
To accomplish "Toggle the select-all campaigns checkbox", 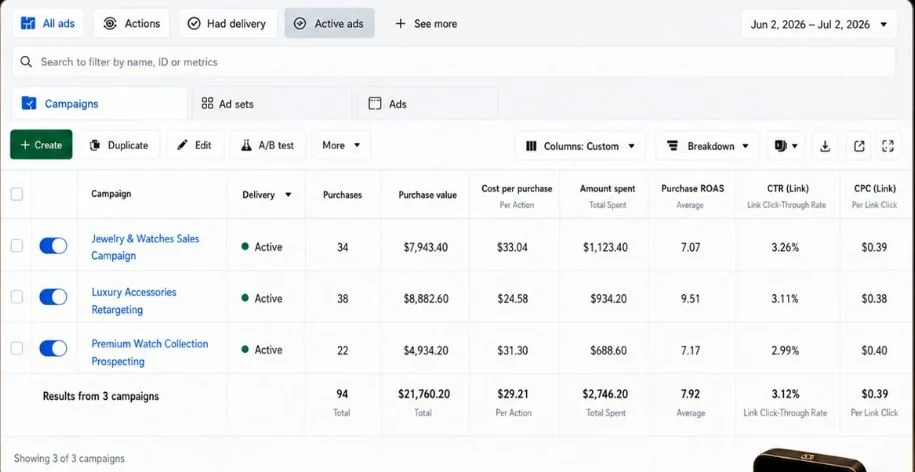I will click(x=17, y=194).
